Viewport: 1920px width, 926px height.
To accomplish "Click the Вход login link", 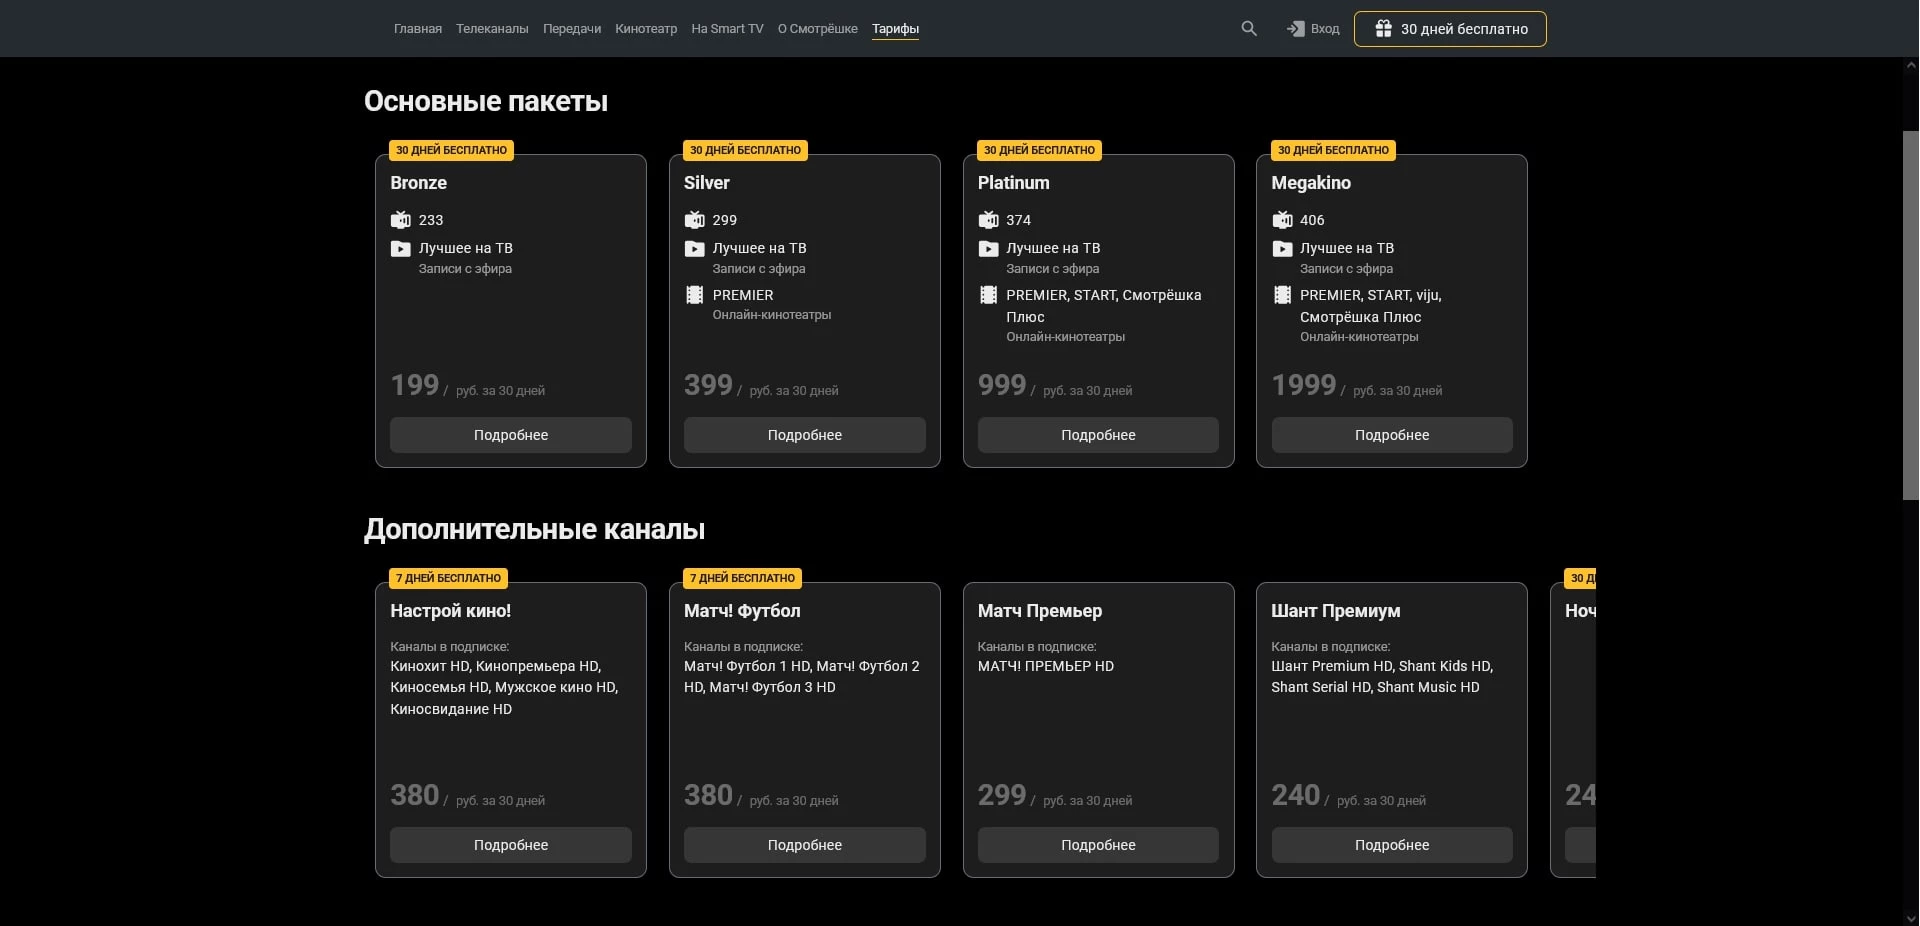I will pos(1324,29).
